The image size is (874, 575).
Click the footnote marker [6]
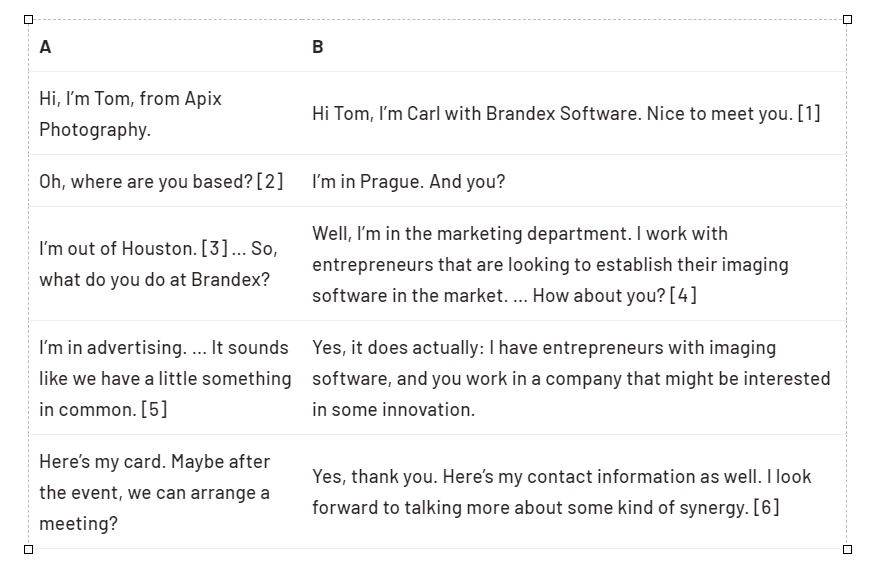(x=766, y=508)
